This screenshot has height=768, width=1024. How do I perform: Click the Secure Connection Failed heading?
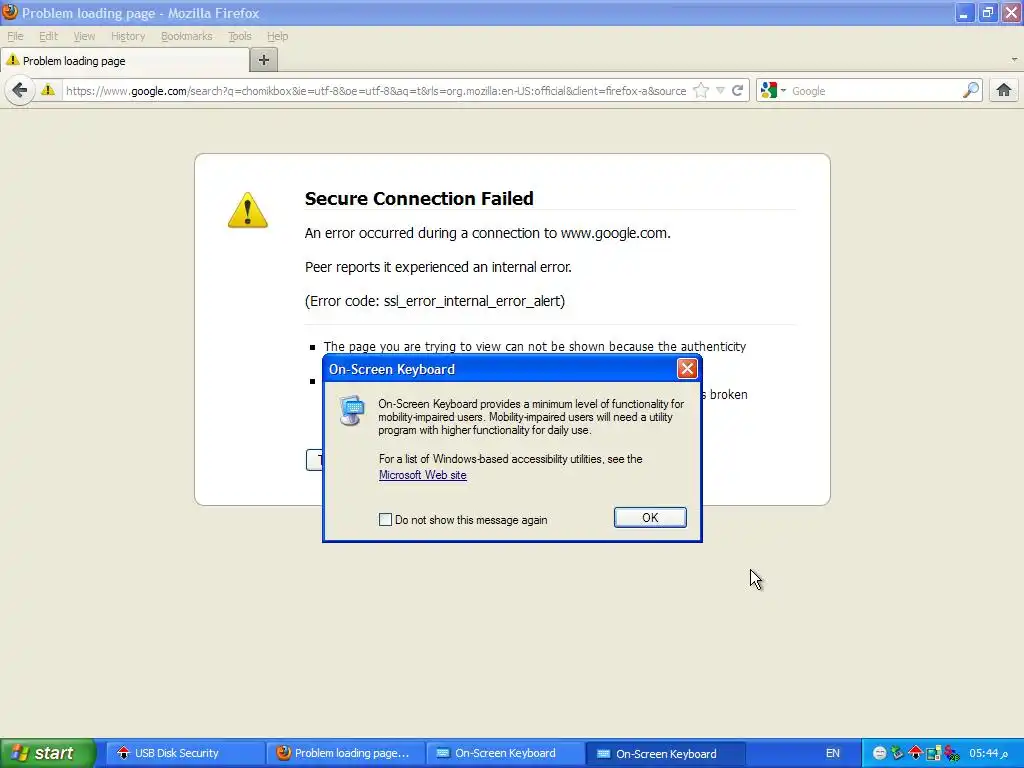click(419, 199)
